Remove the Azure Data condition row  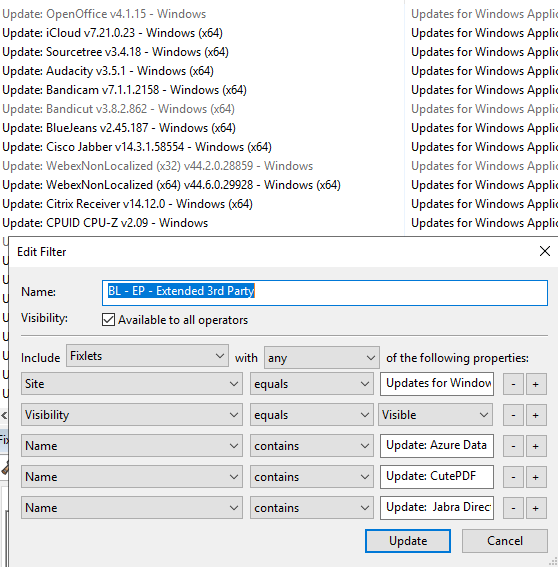(513, 446)
